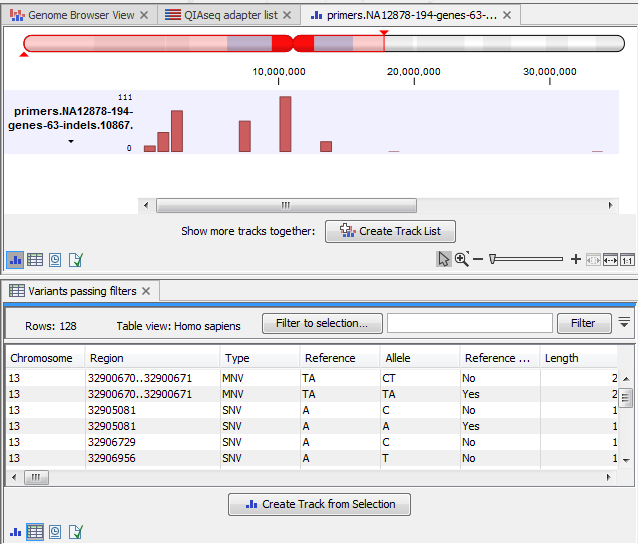
Task: Click the fit width zoom icon
Action: click(x=610, y=260)
